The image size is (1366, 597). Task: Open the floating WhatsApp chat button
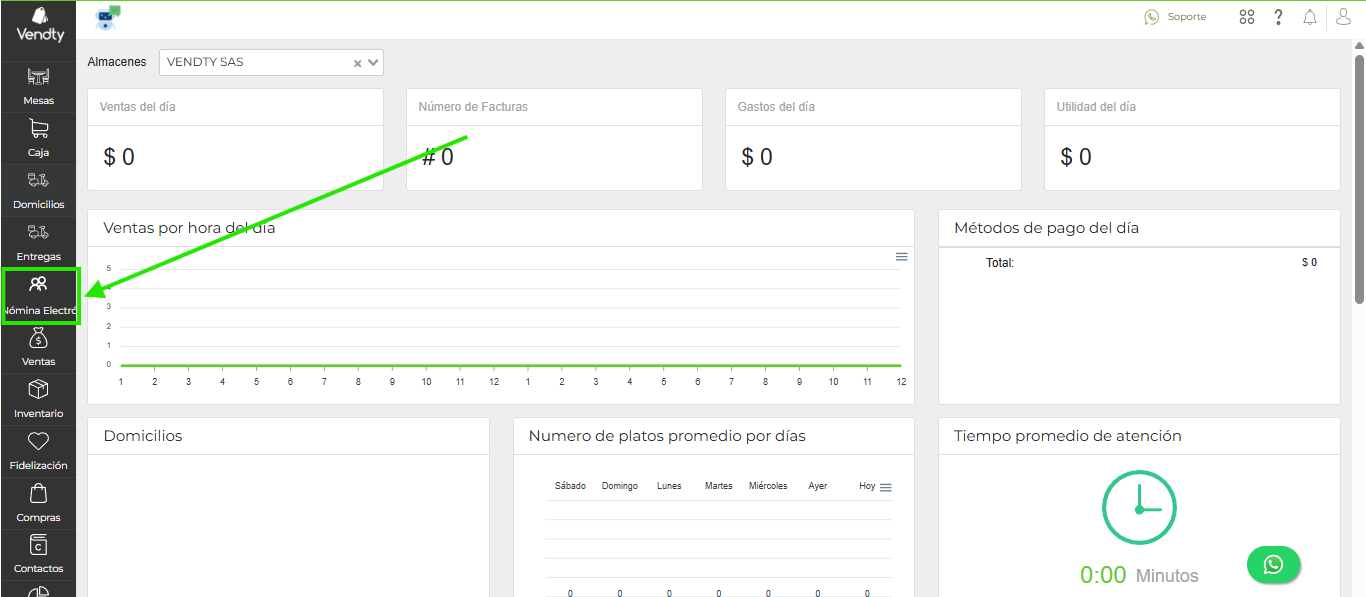(1273, 564)
